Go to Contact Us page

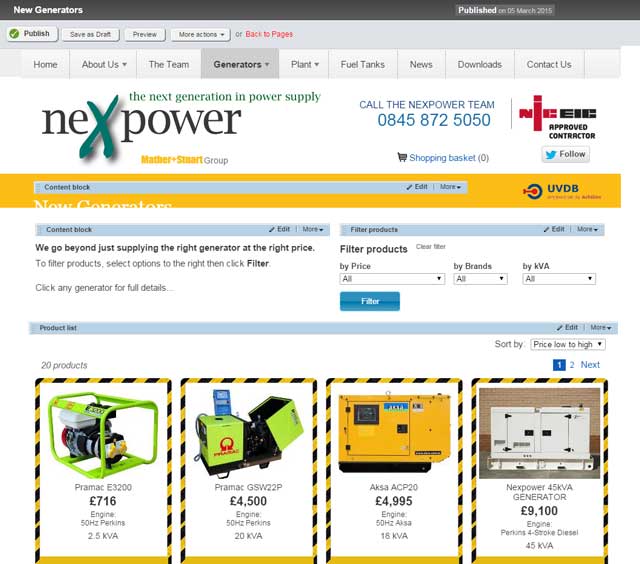click(x=549, y=64)
